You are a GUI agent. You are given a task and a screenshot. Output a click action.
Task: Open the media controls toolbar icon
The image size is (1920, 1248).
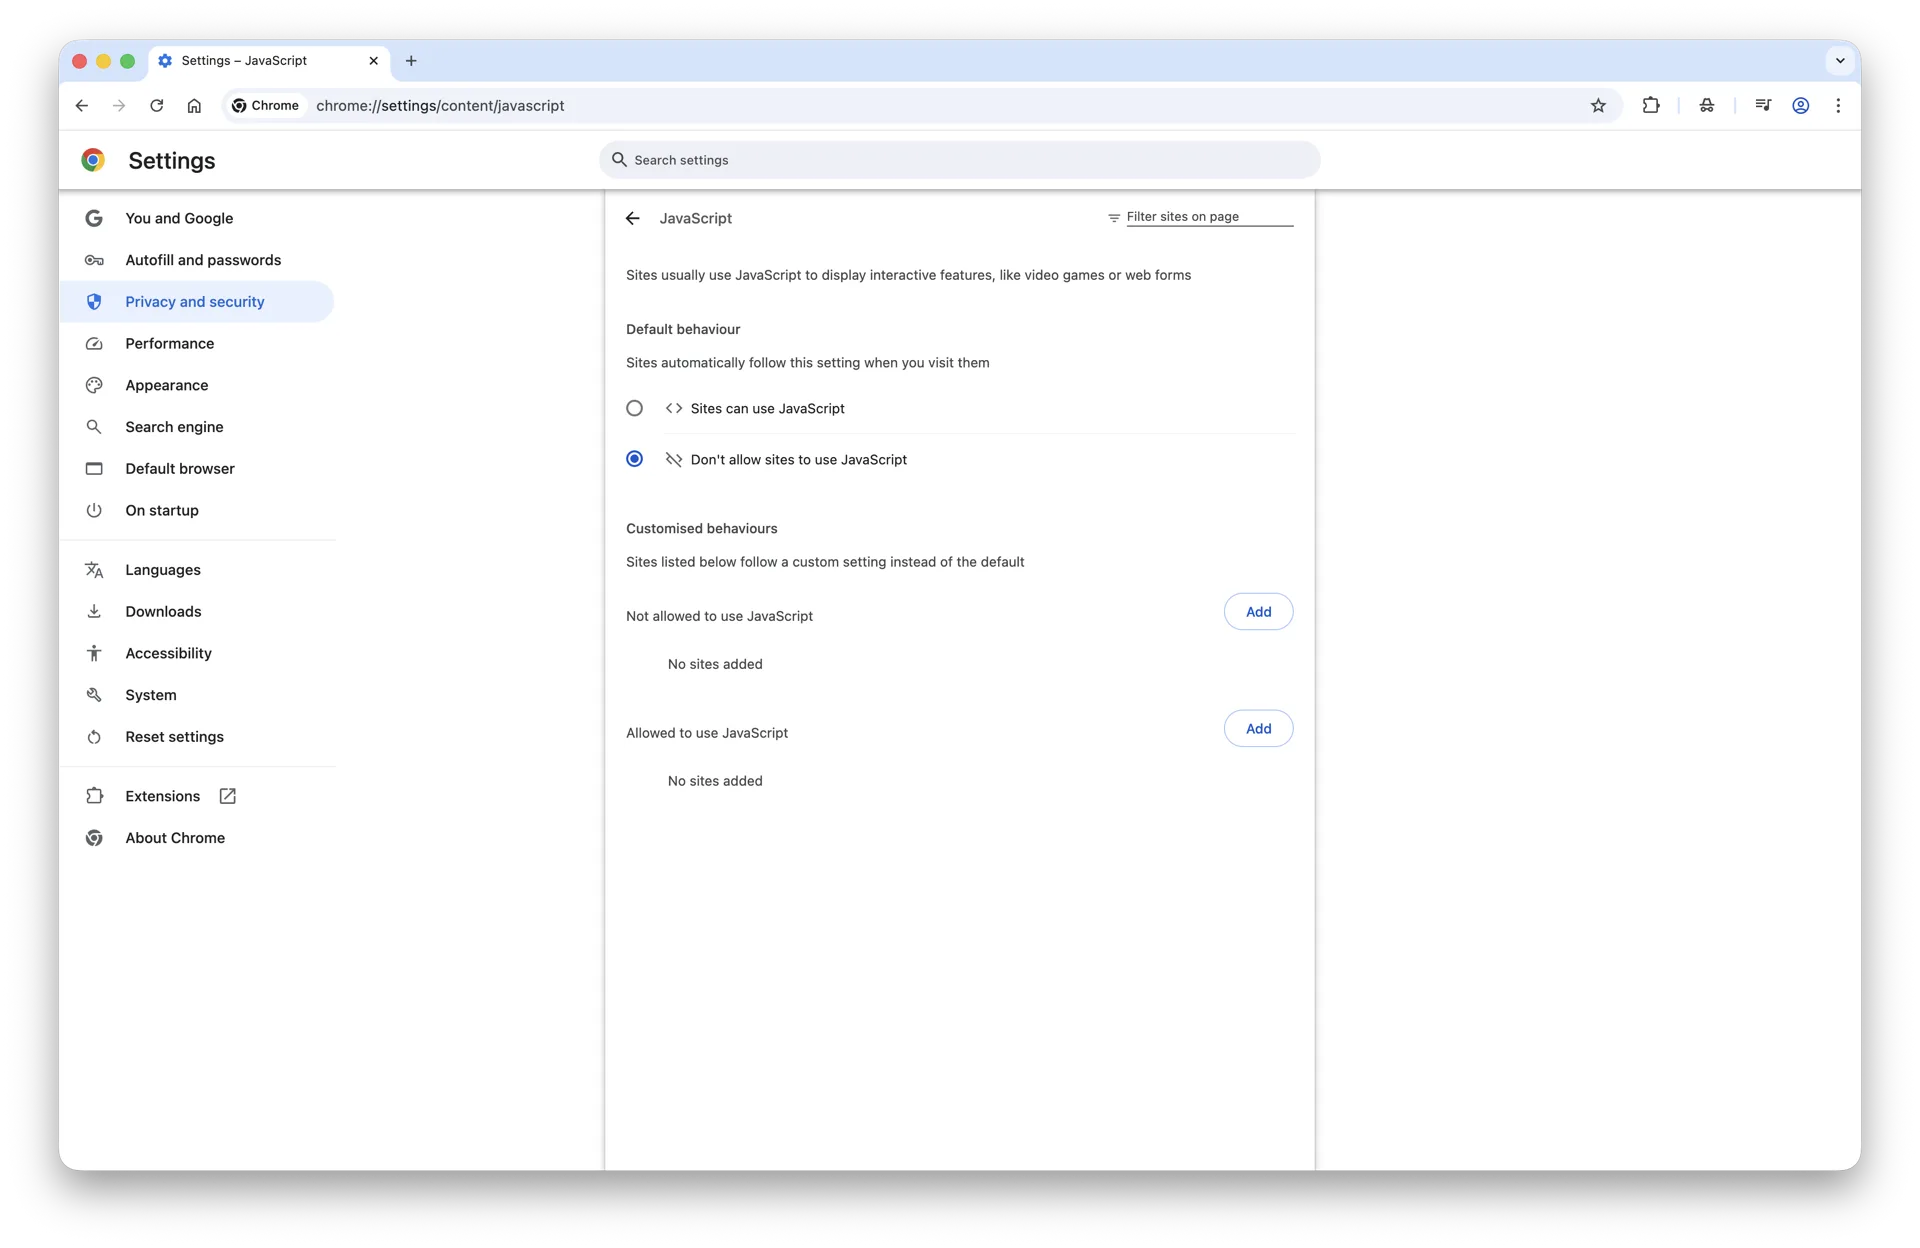pos(1763,105)
